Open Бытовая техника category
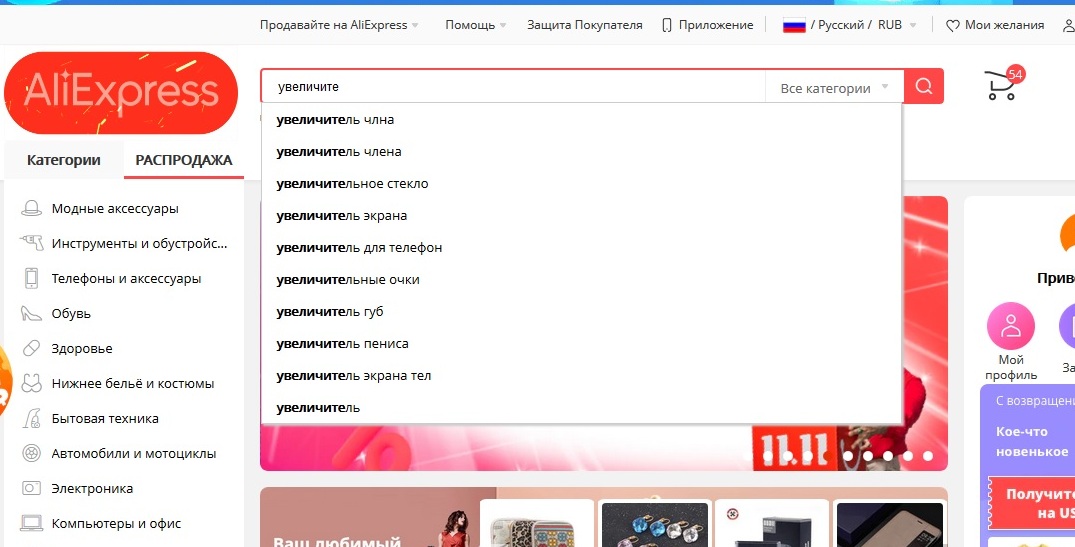The width and height of the screenshot is (1075, 547). click(105, 418)
